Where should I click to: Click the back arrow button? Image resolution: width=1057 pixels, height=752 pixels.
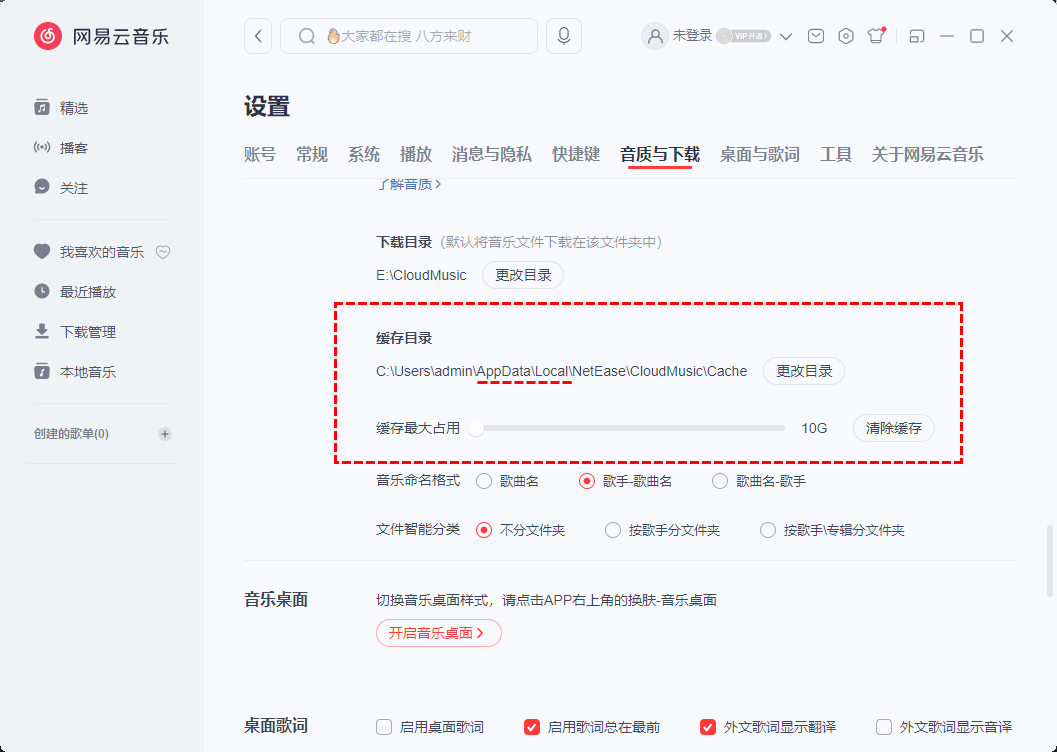click(258, 36)
